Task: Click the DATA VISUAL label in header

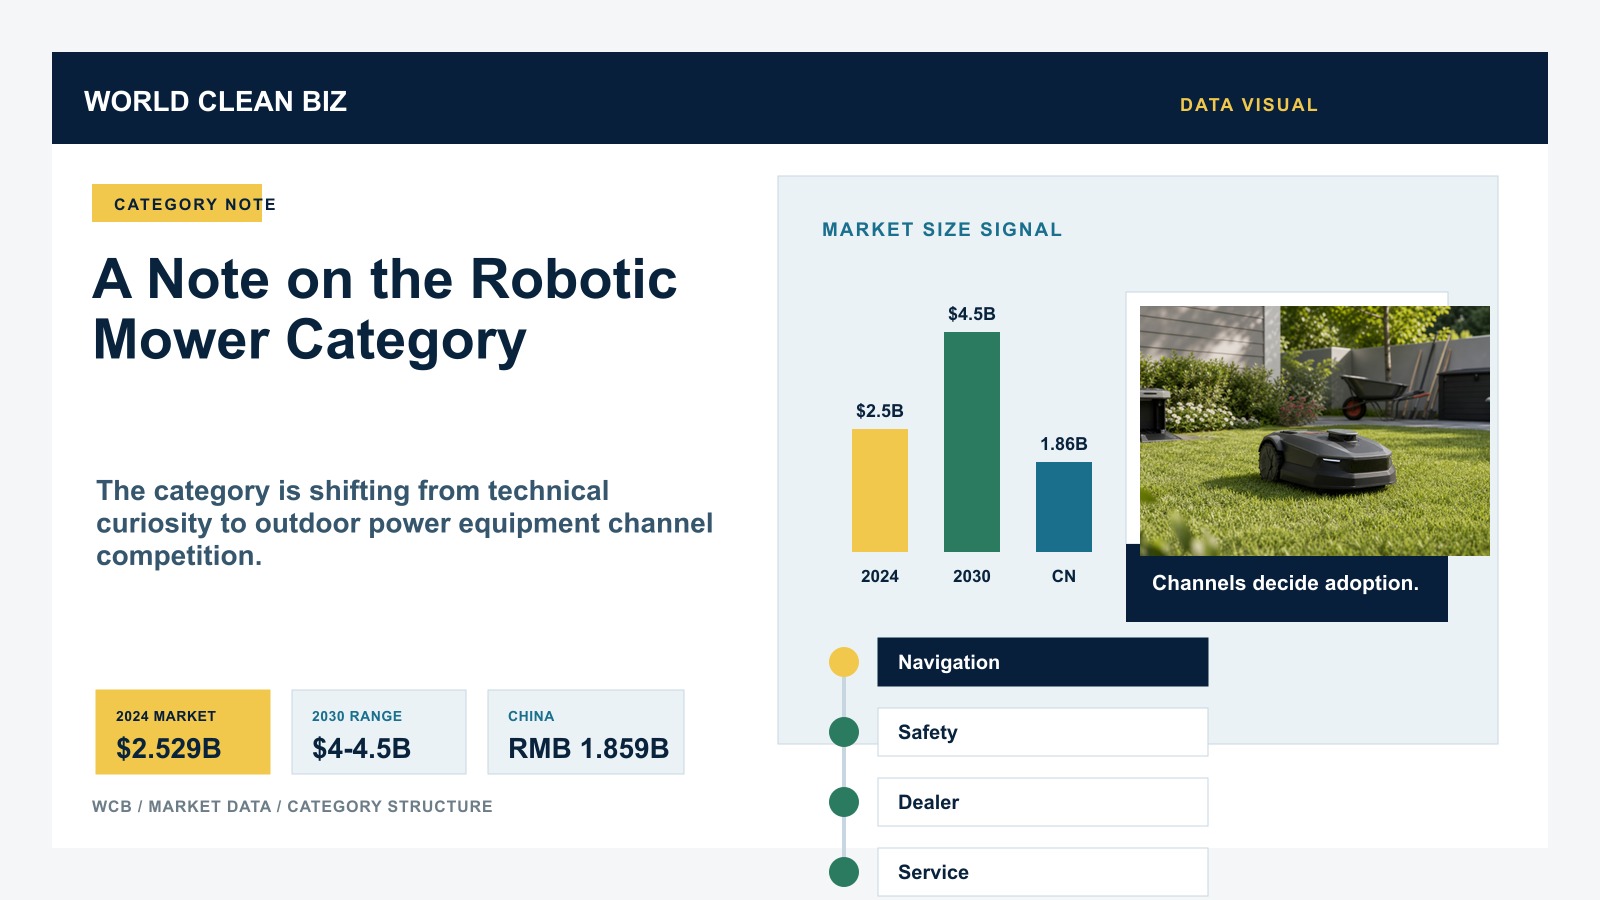Action: point(1249,105)
